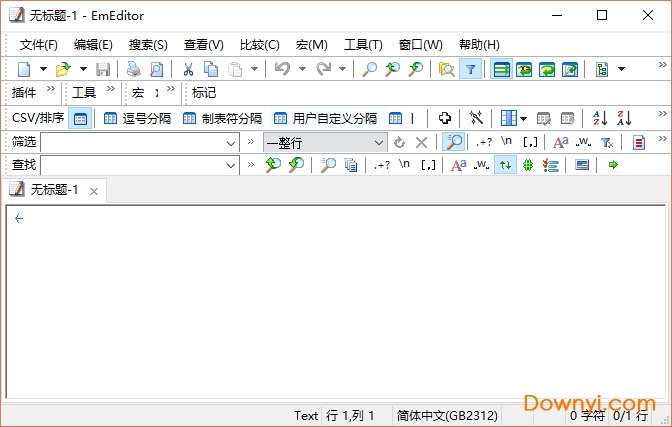Viewport: 672px width, 427px height.
Task: Open Print Preview from the toolbar
Action: click(x=157, y=69)
